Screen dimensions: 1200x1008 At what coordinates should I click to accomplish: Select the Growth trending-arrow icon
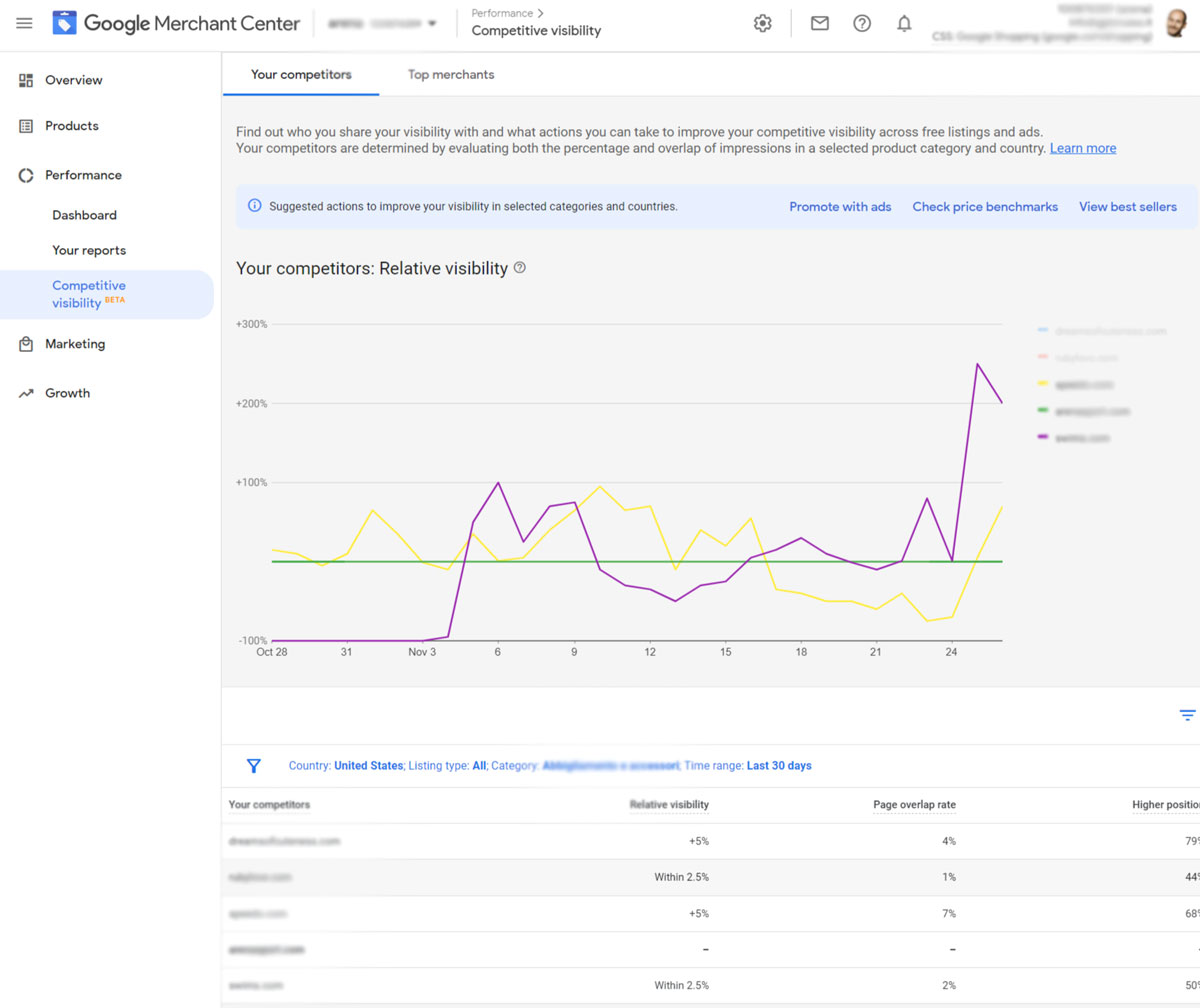click(x=27, y=392)
